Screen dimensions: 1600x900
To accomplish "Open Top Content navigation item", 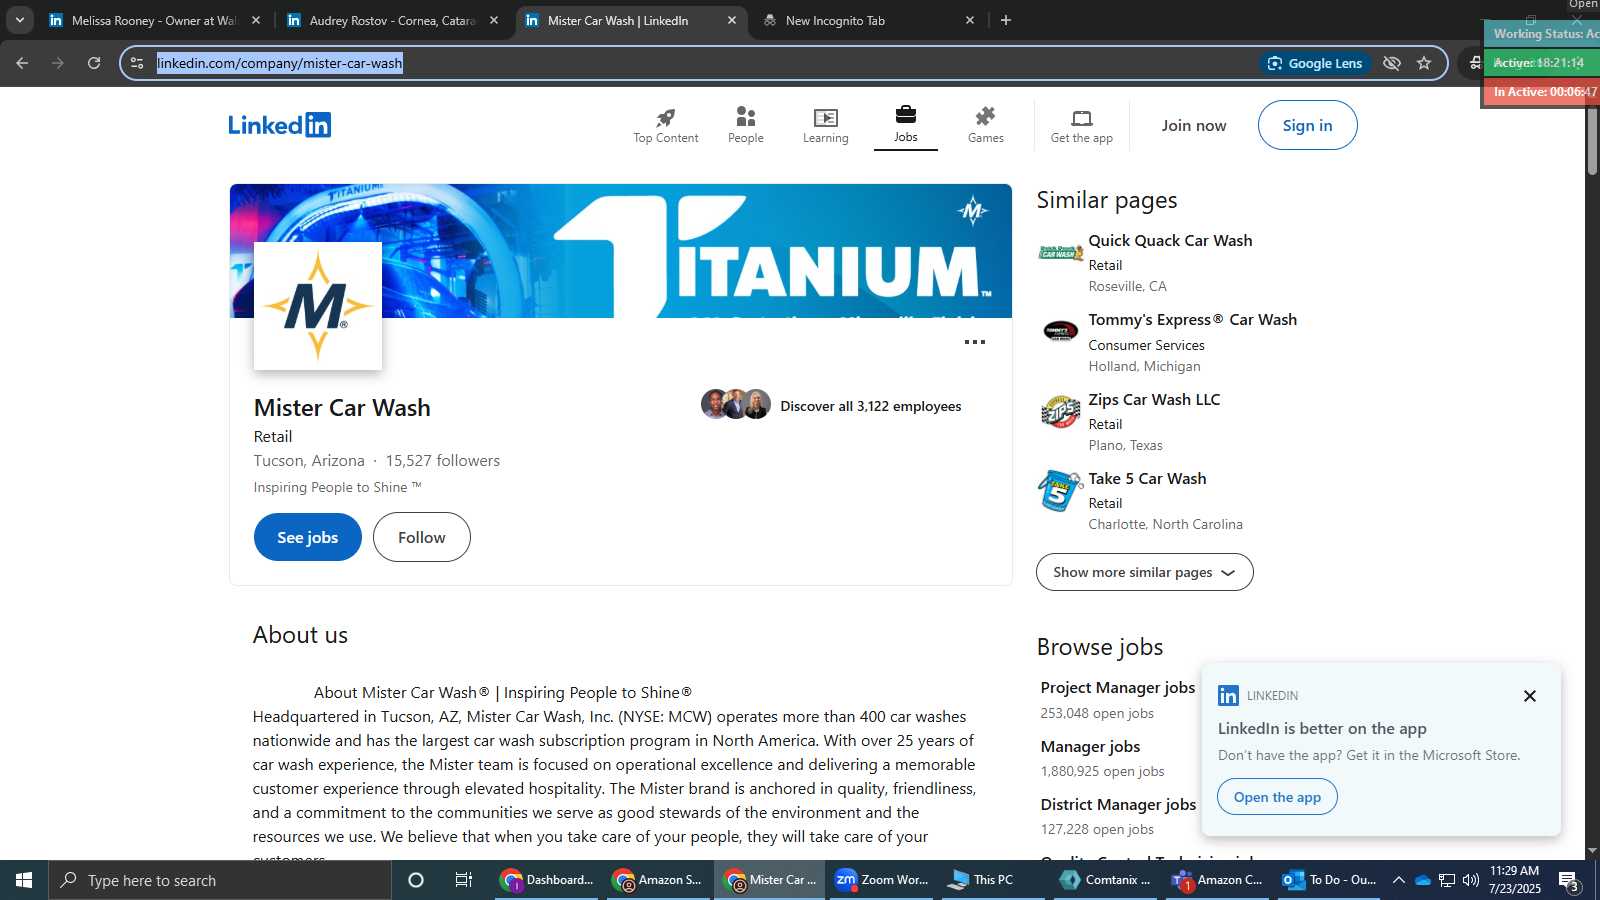I will point(665,126).
